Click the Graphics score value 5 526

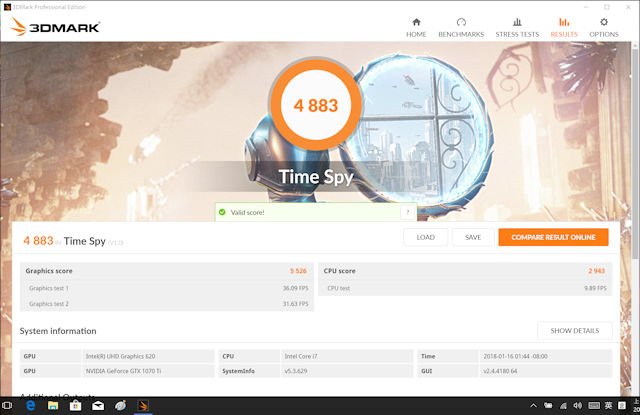pos(298,271)
